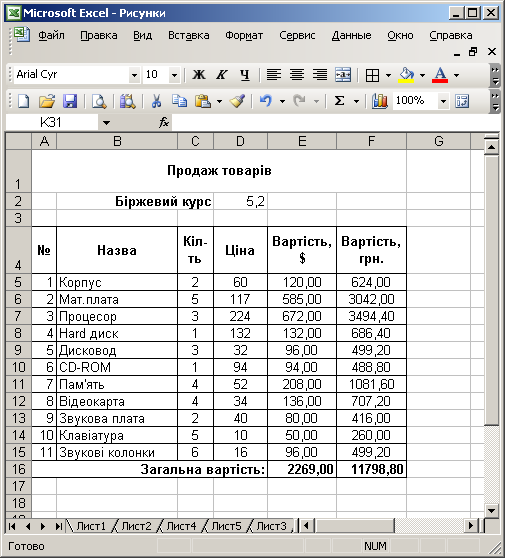
Task: Open a file with the folder icon
Action: tap(47, 101)
